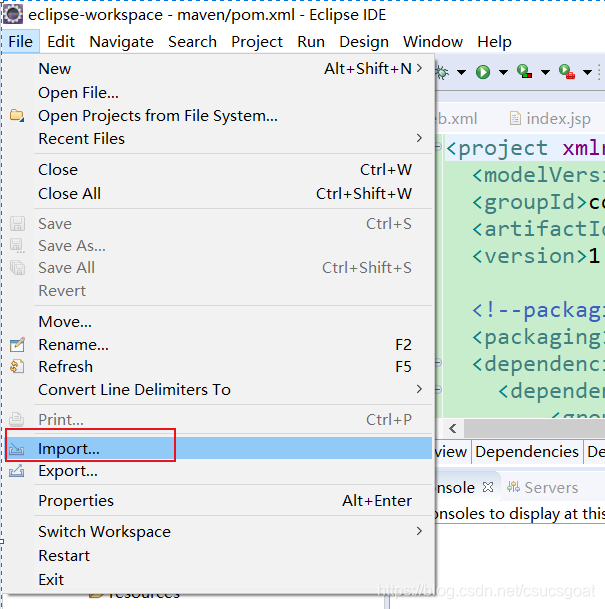Click the Export icon beside Export...
Screen dimensions: 605x609
pos(17,471)
